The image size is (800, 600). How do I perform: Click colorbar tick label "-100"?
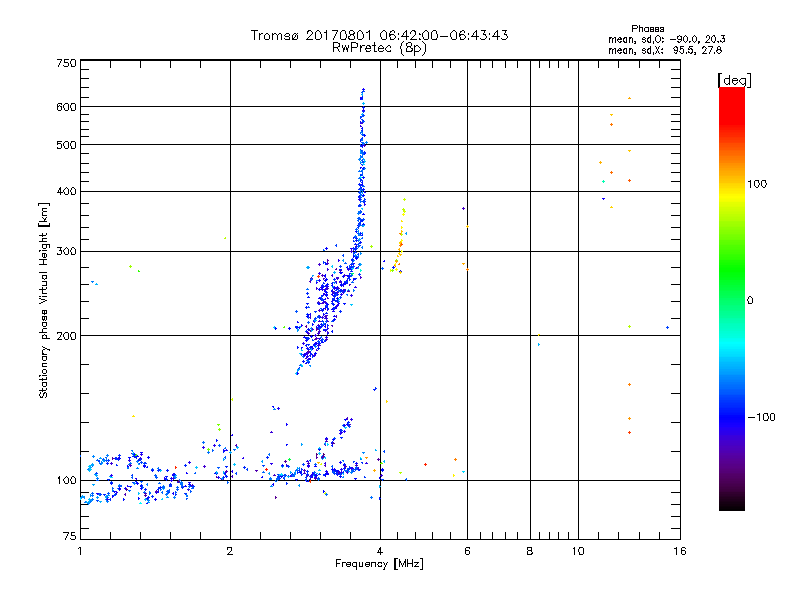pyautogui.click(x=762, y=417)
